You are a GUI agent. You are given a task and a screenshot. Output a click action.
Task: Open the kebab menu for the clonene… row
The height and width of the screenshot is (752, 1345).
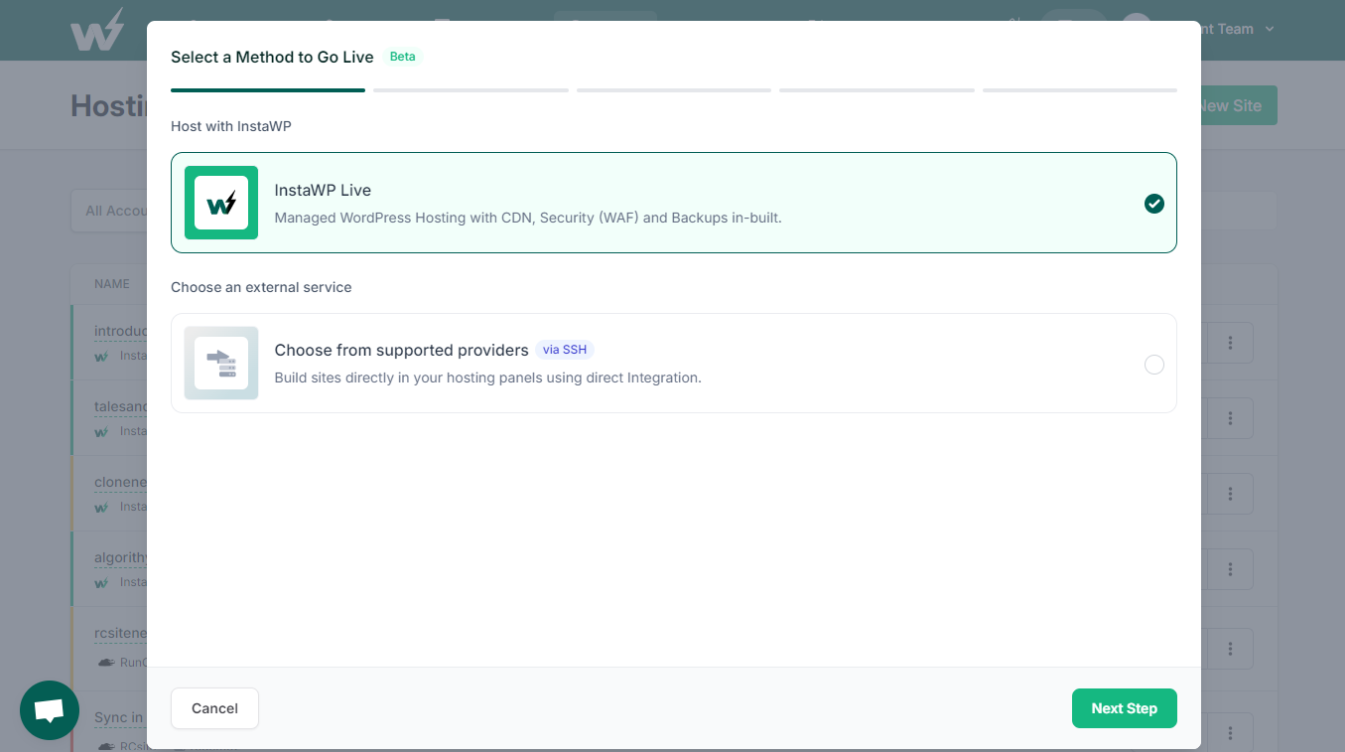[1230, 494]
